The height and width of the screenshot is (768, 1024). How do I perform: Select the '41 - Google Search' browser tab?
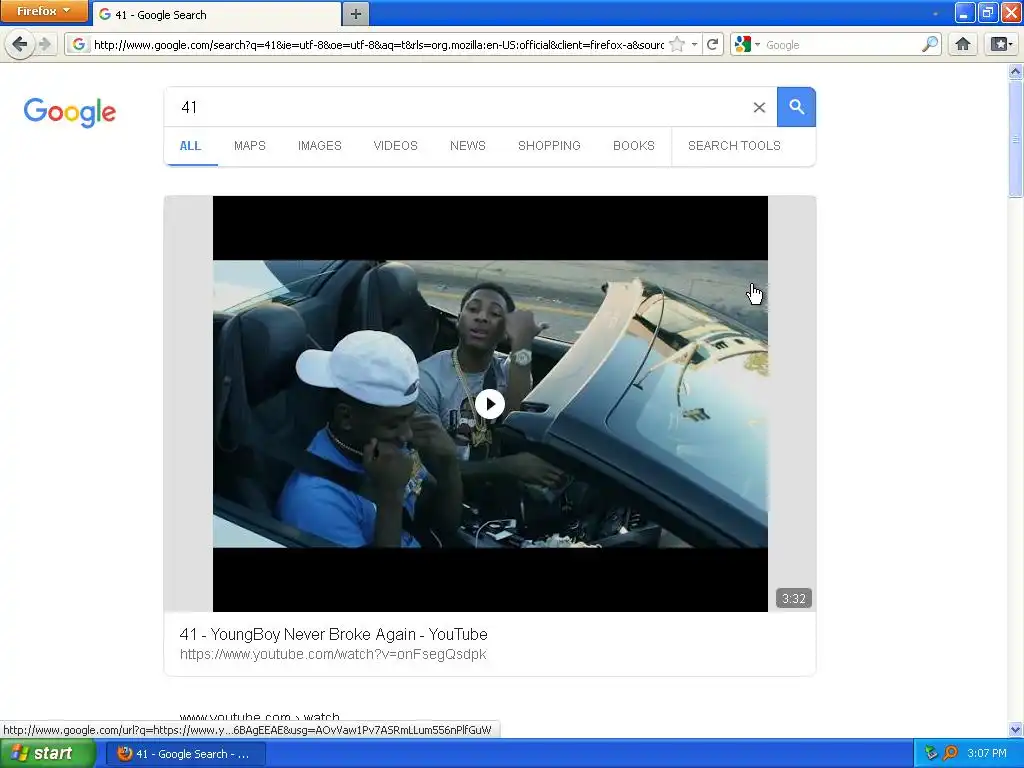217,14
